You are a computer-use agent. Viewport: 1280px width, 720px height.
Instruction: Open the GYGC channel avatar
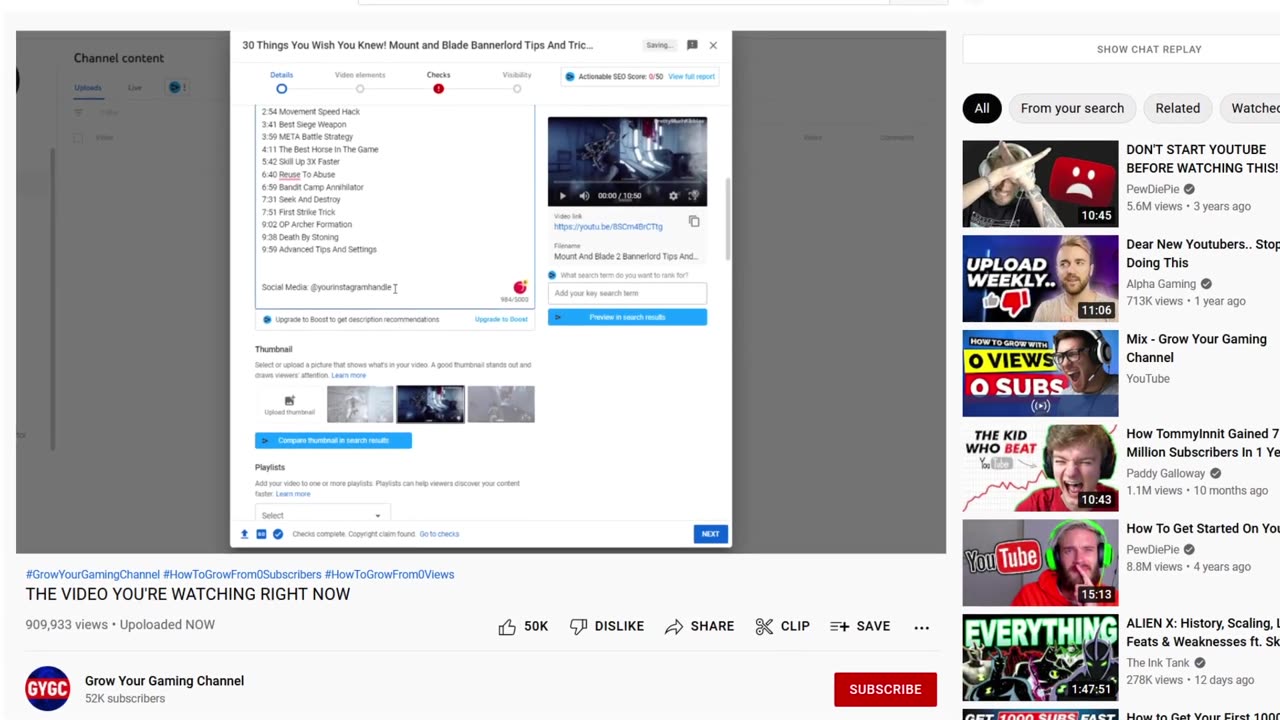tap(48, 689)
